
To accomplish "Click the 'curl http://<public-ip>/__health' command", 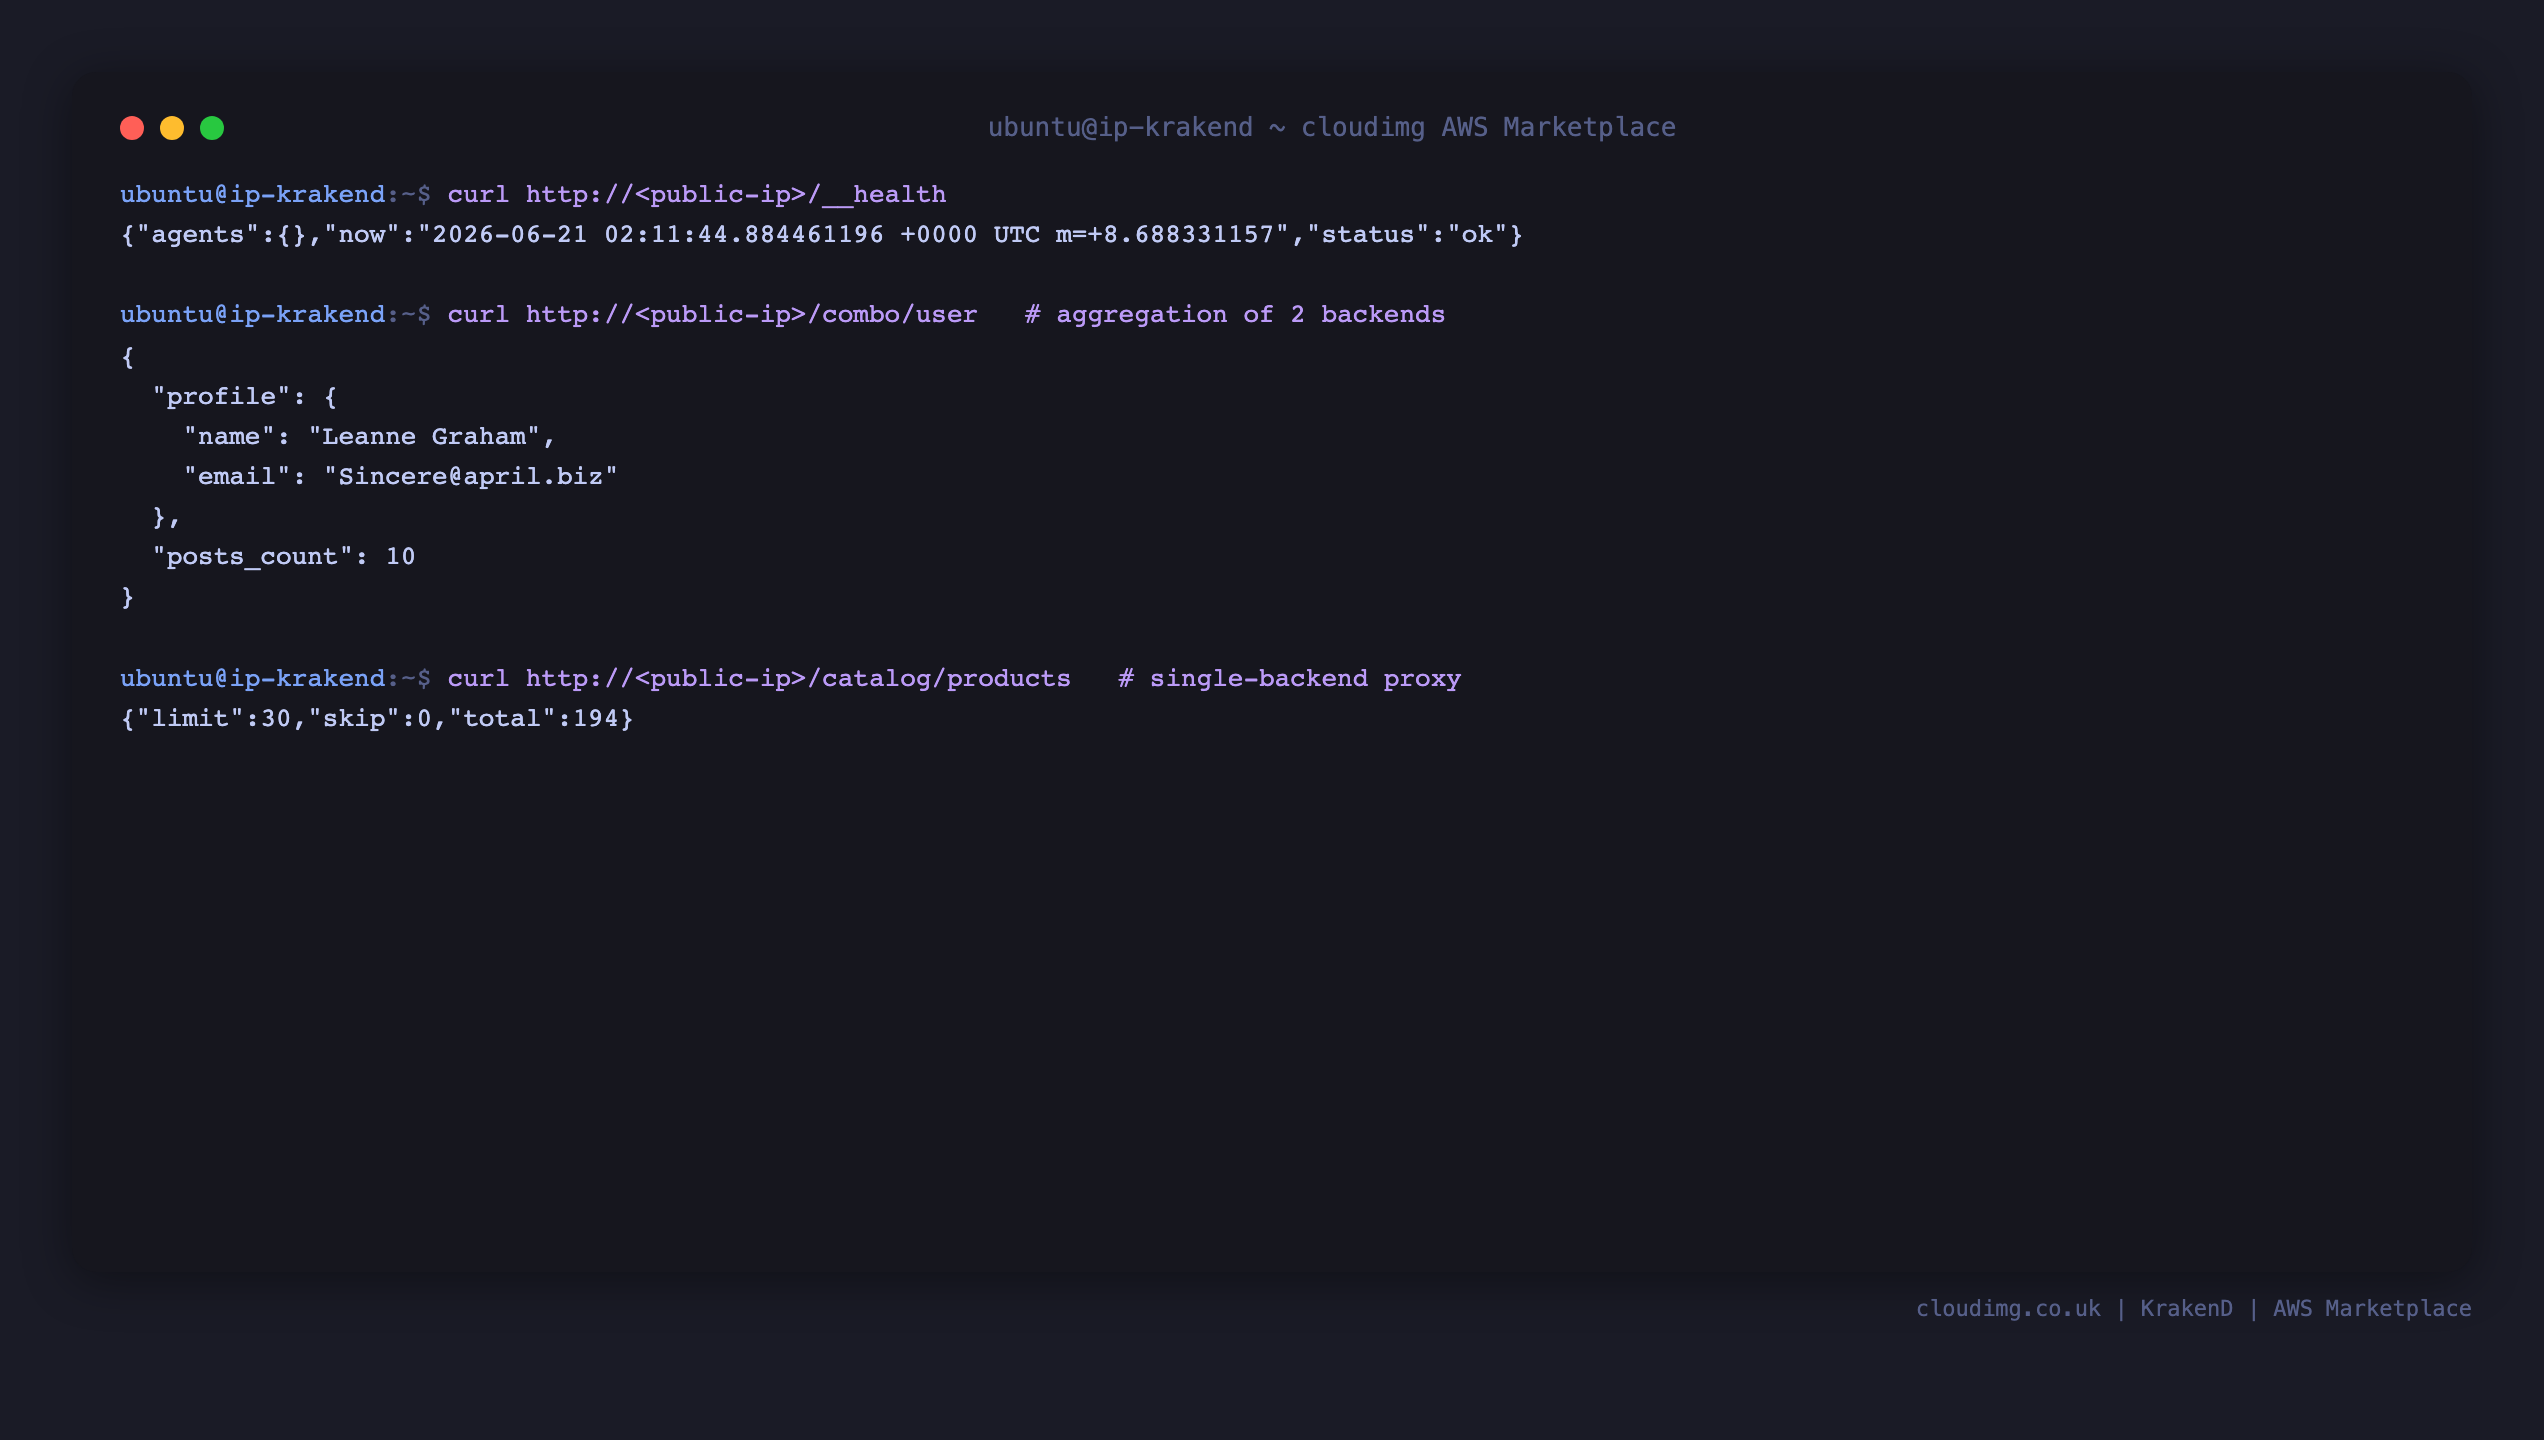I will point(696,194).
